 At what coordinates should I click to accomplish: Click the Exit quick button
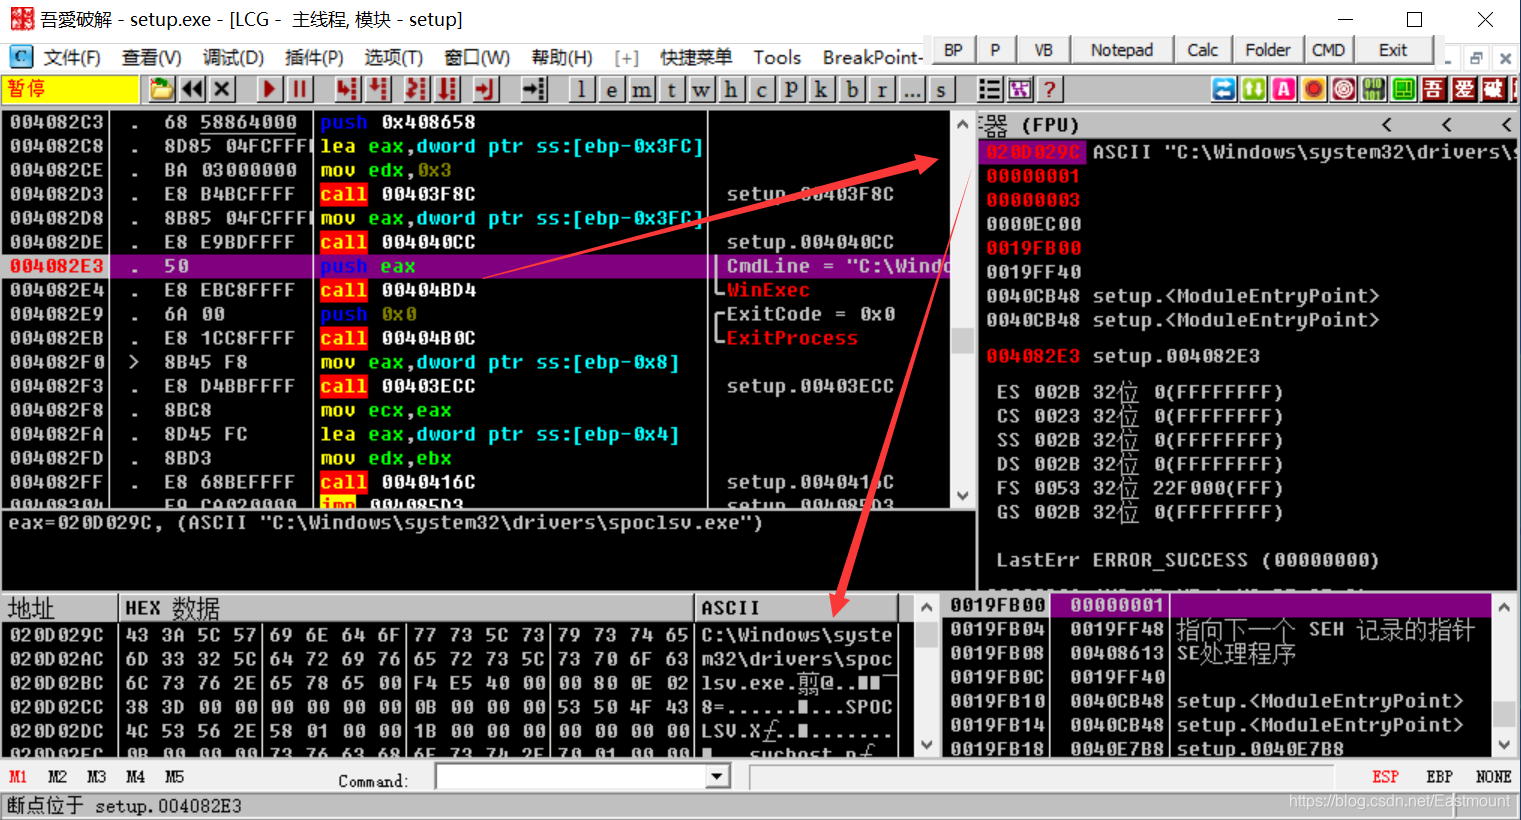pyautogui.click(x=1393, y=50)
